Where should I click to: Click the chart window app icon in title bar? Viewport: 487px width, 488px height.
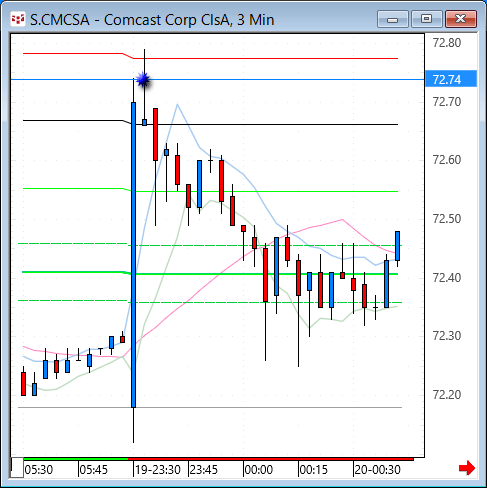(x=18, y=19)
